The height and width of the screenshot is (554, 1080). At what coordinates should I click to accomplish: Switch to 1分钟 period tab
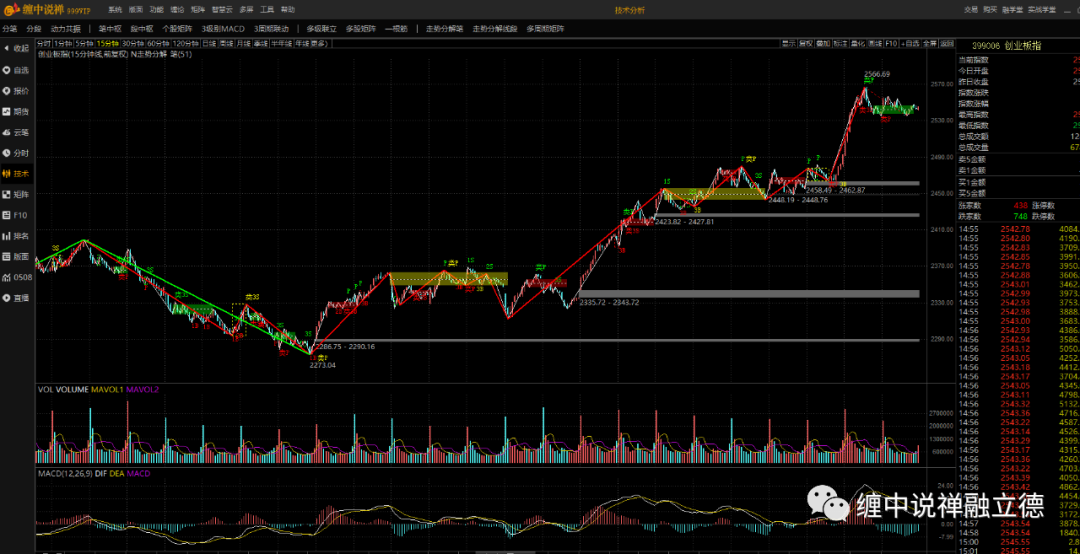click(x=63, y=43)
